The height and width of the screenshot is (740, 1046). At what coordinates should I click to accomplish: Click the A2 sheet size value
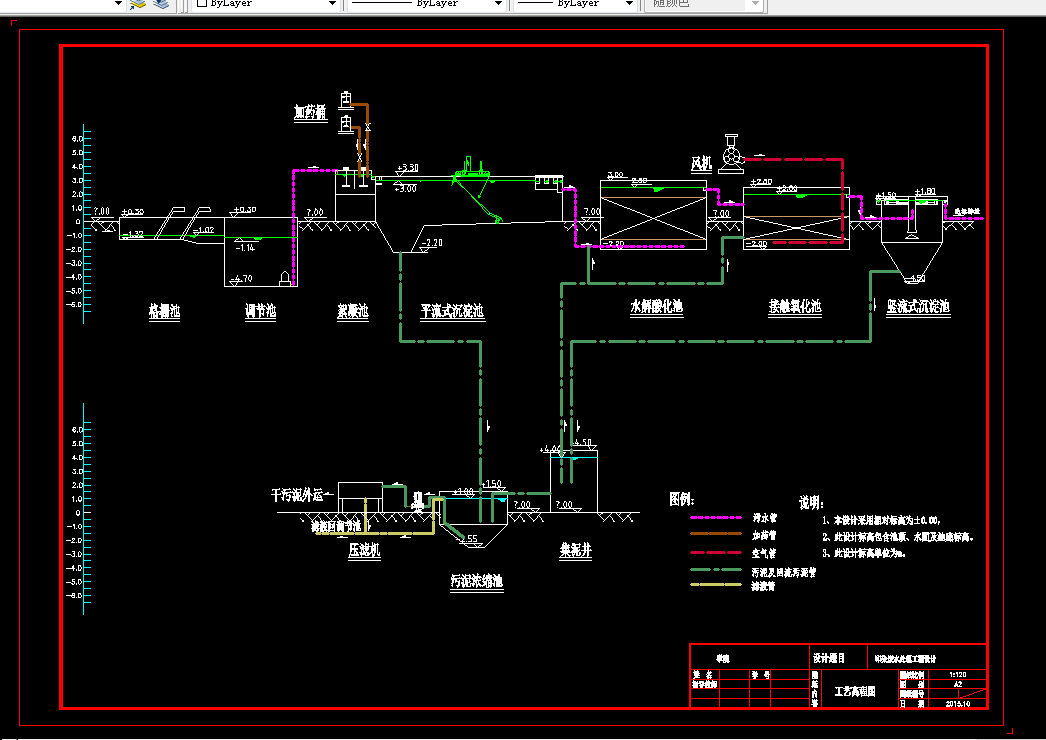point(958,685)
